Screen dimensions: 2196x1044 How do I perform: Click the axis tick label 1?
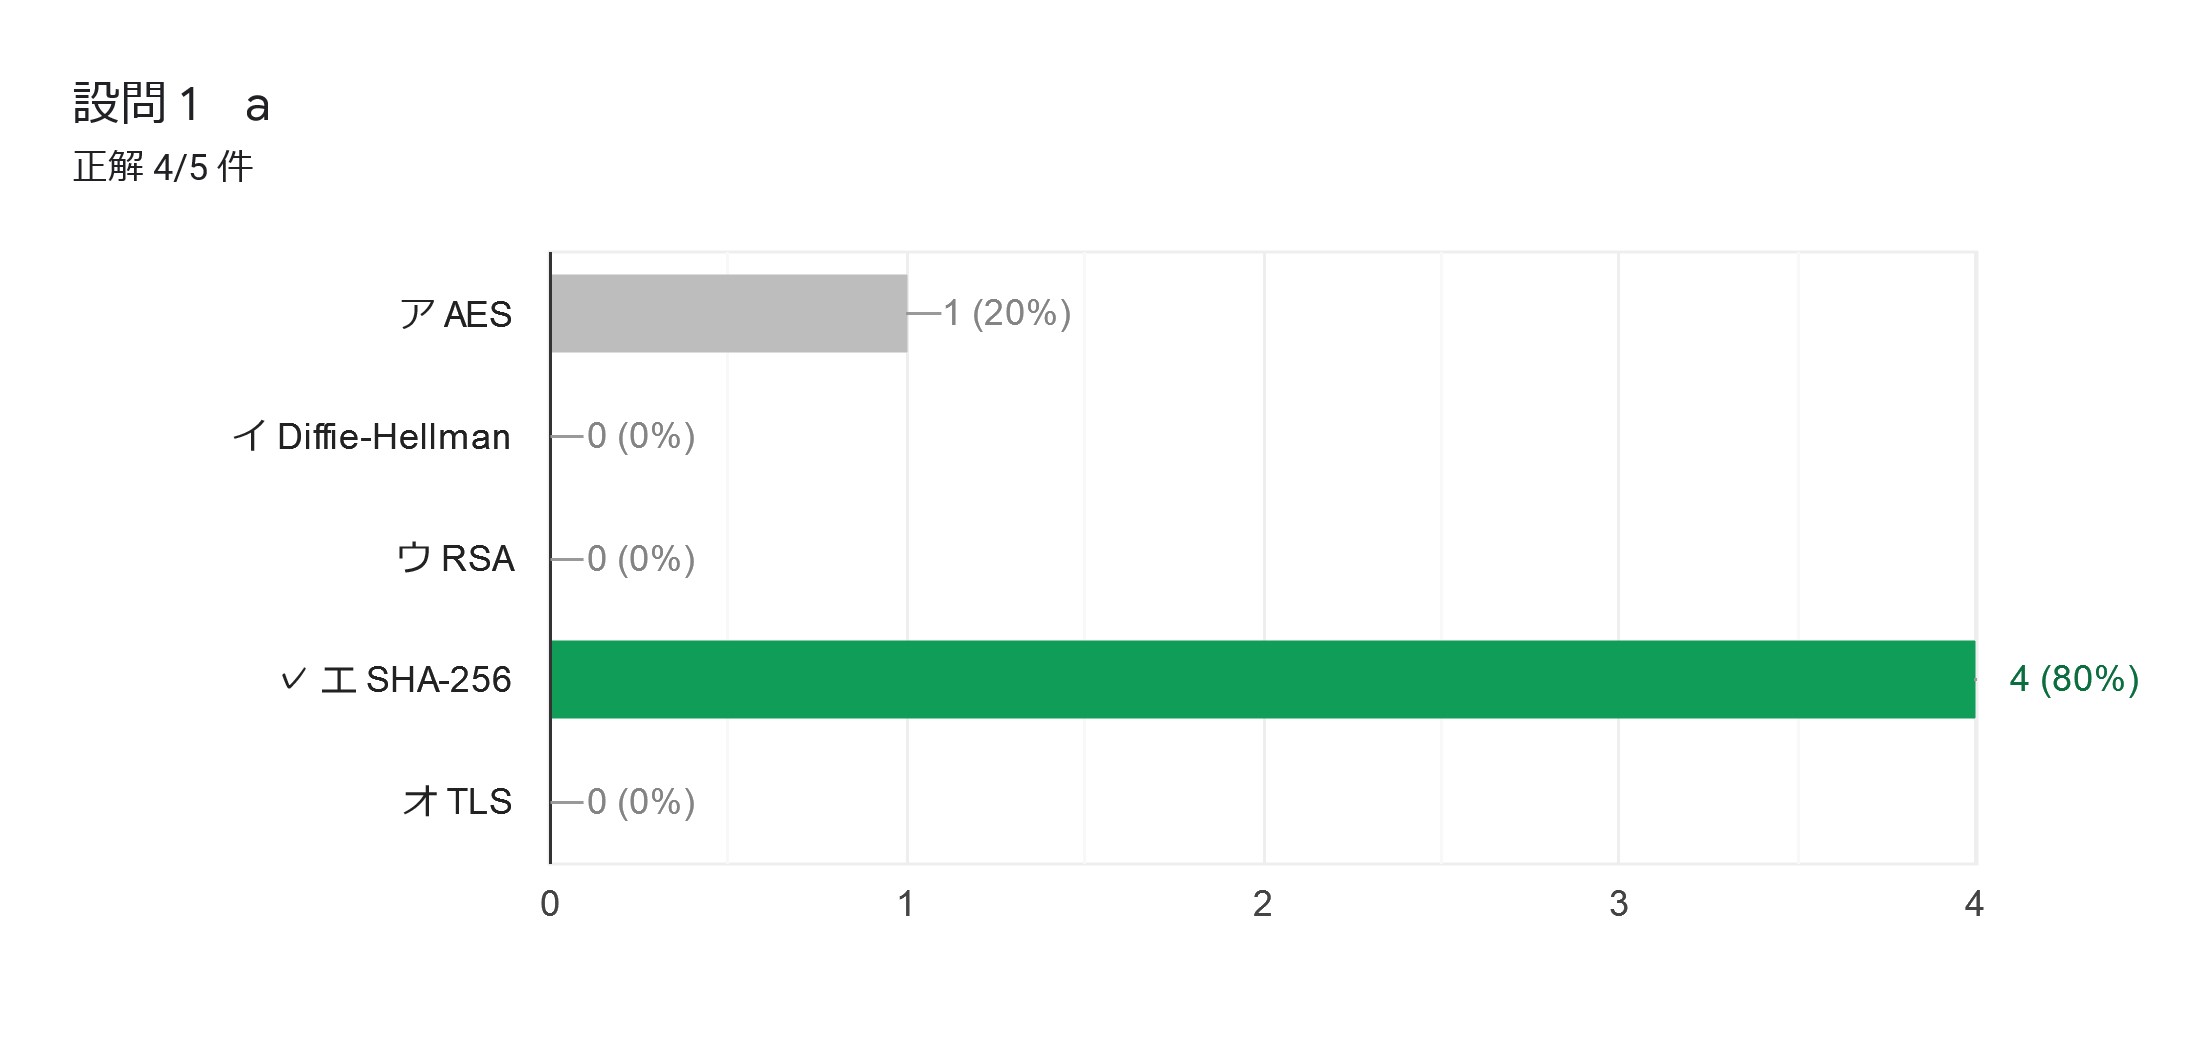[x=906, y=904]
